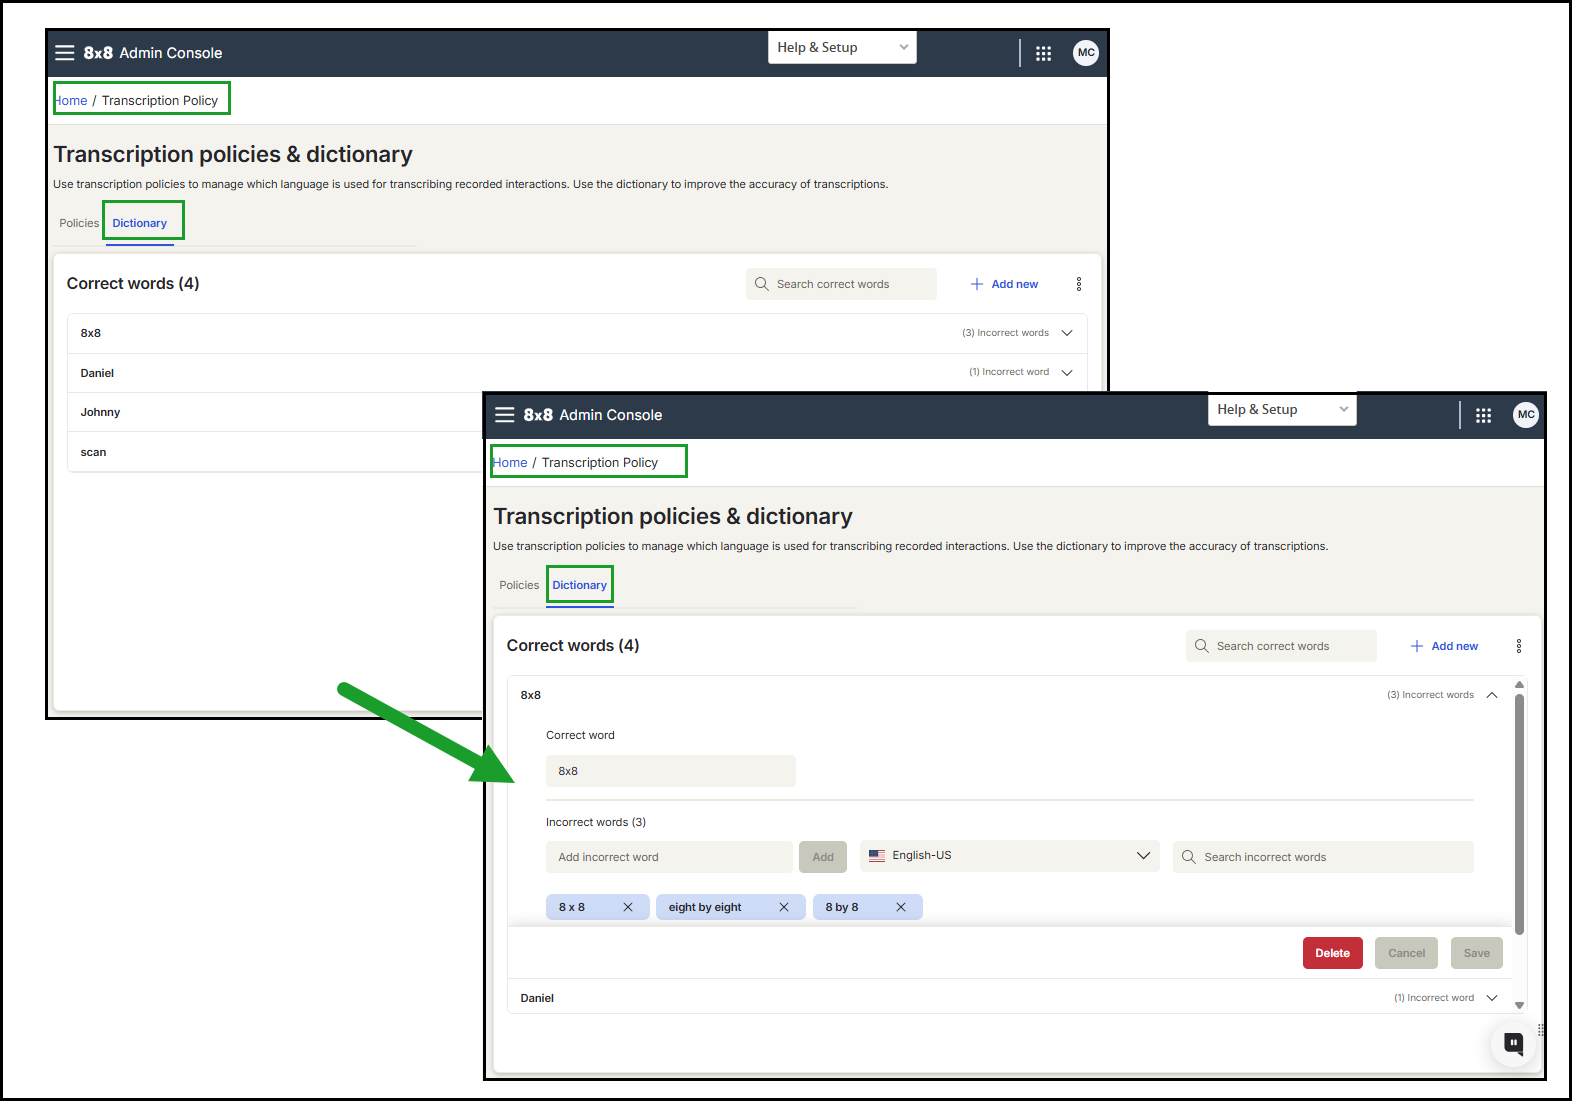Expand 8x8 row chevron in back window
Image resolution: width=1572 pixels, height=1101 pixels.
[x=1067, y=333]
